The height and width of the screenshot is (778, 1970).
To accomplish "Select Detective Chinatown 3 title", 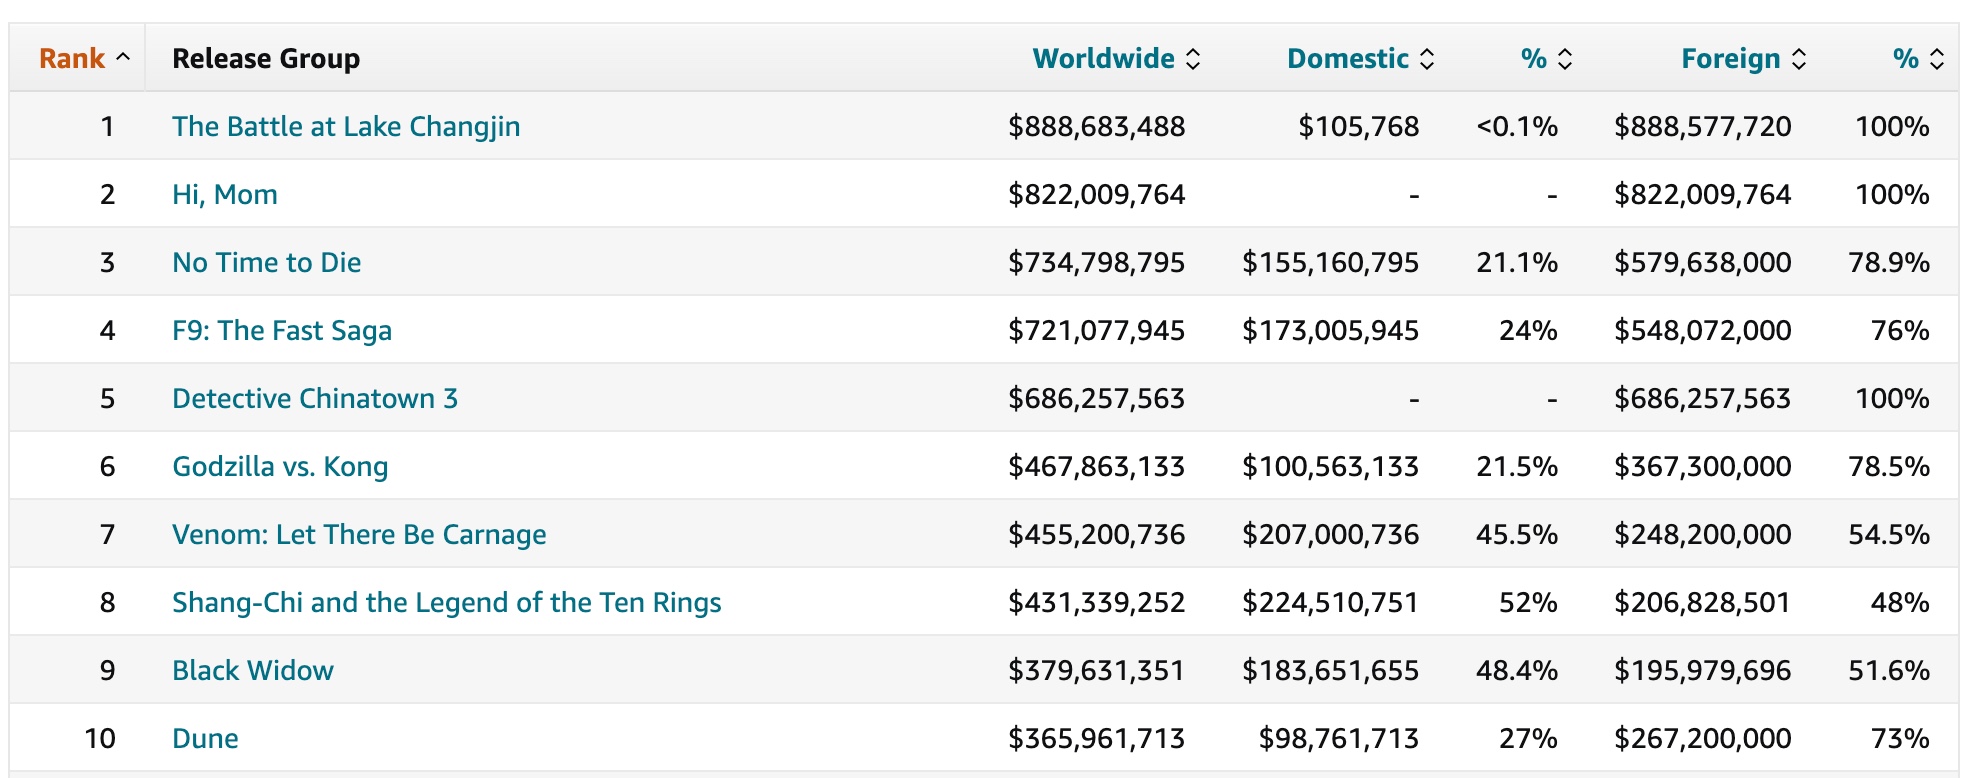I will (315, 398).
